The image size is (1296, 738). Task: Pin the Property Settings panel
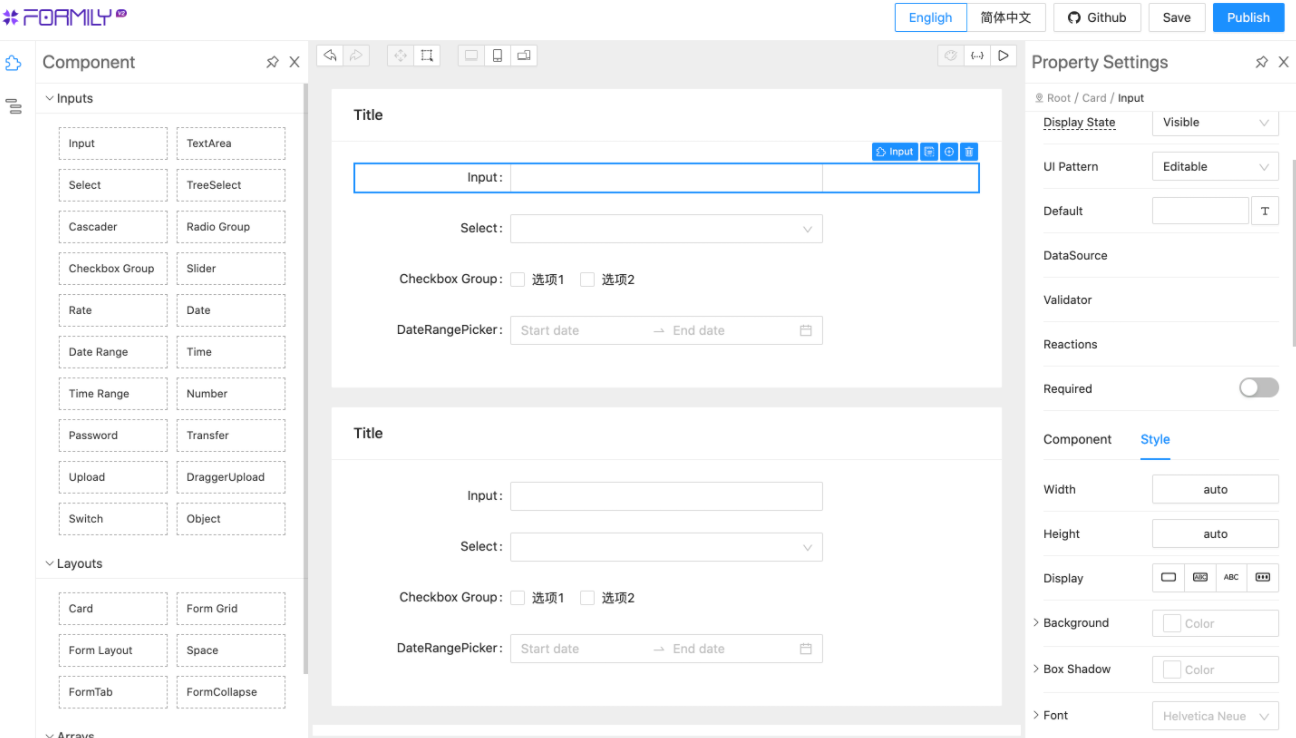click(x=1262, y=62)
